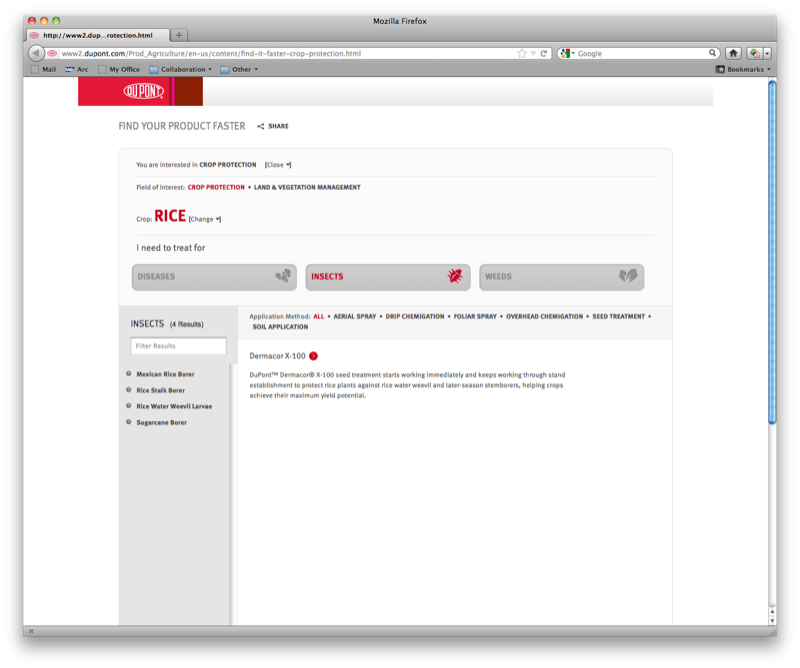Click the status bar close x

(31, 632)
